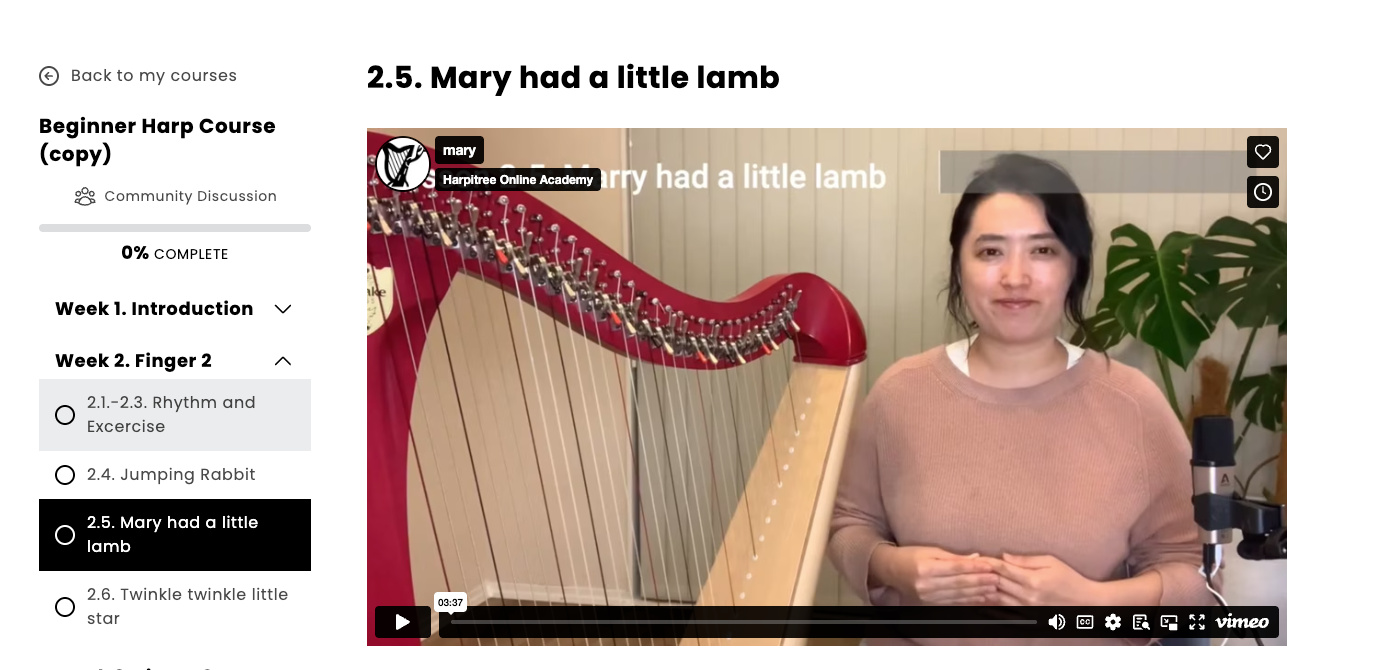Like the video with heart icon

tap(1263, 152)
